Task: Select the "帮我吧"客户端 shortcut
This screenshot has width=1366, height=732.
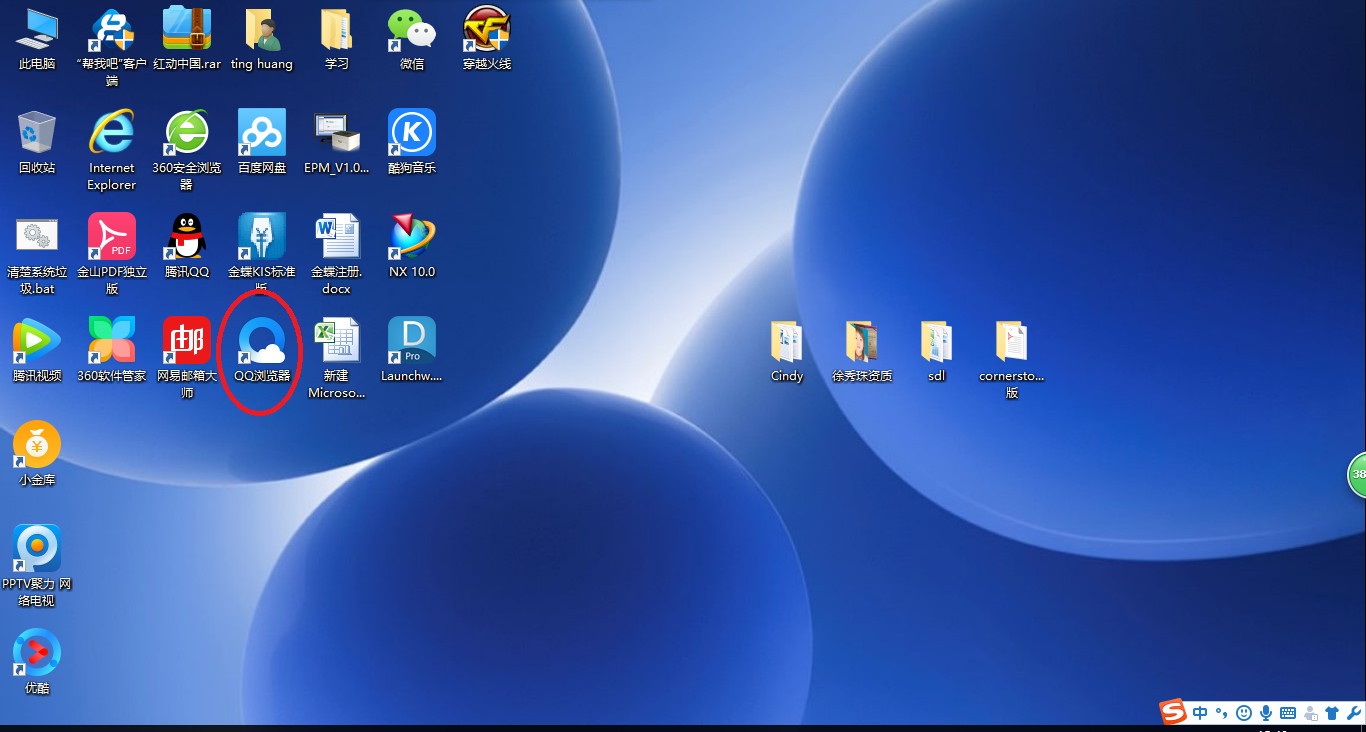Action: coord(111,47)
